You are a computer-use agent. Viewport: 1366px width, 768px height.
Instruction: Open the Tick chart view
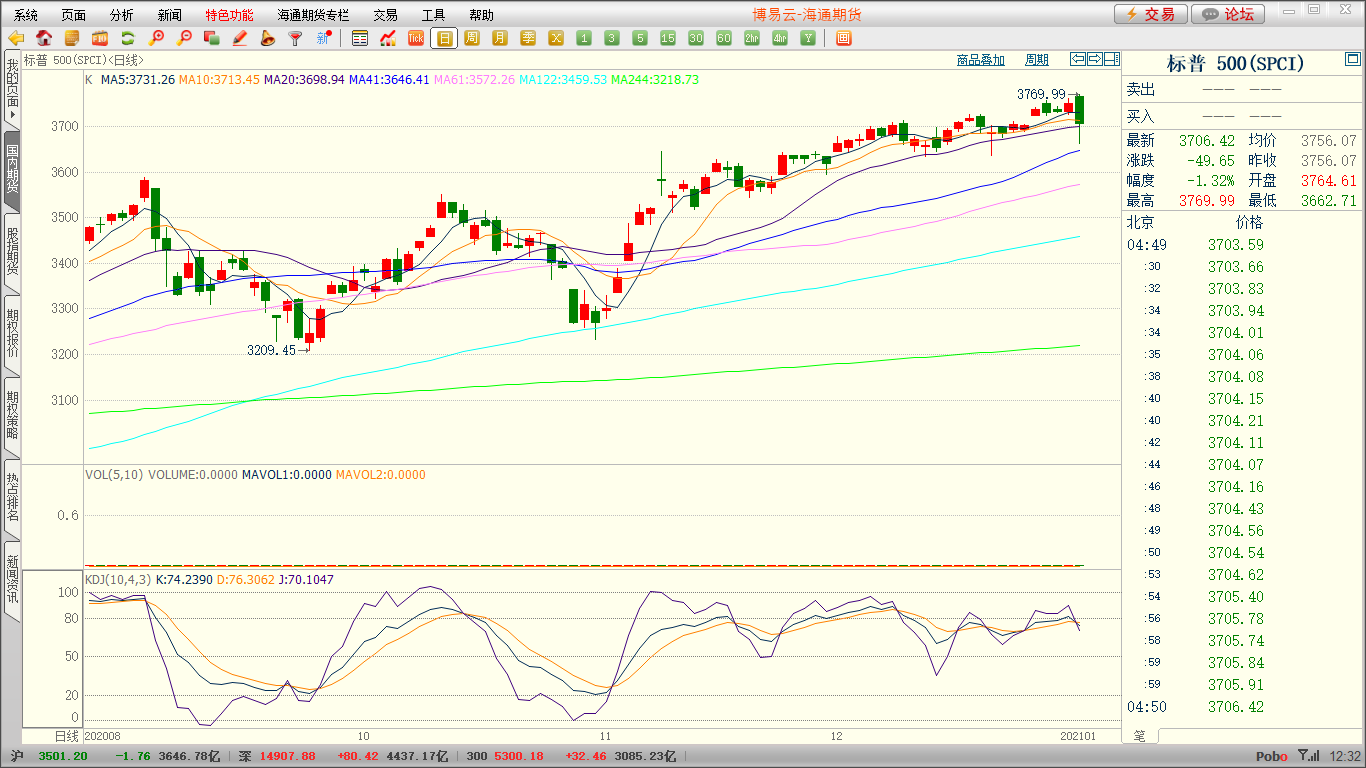click(x=416, y=39)
